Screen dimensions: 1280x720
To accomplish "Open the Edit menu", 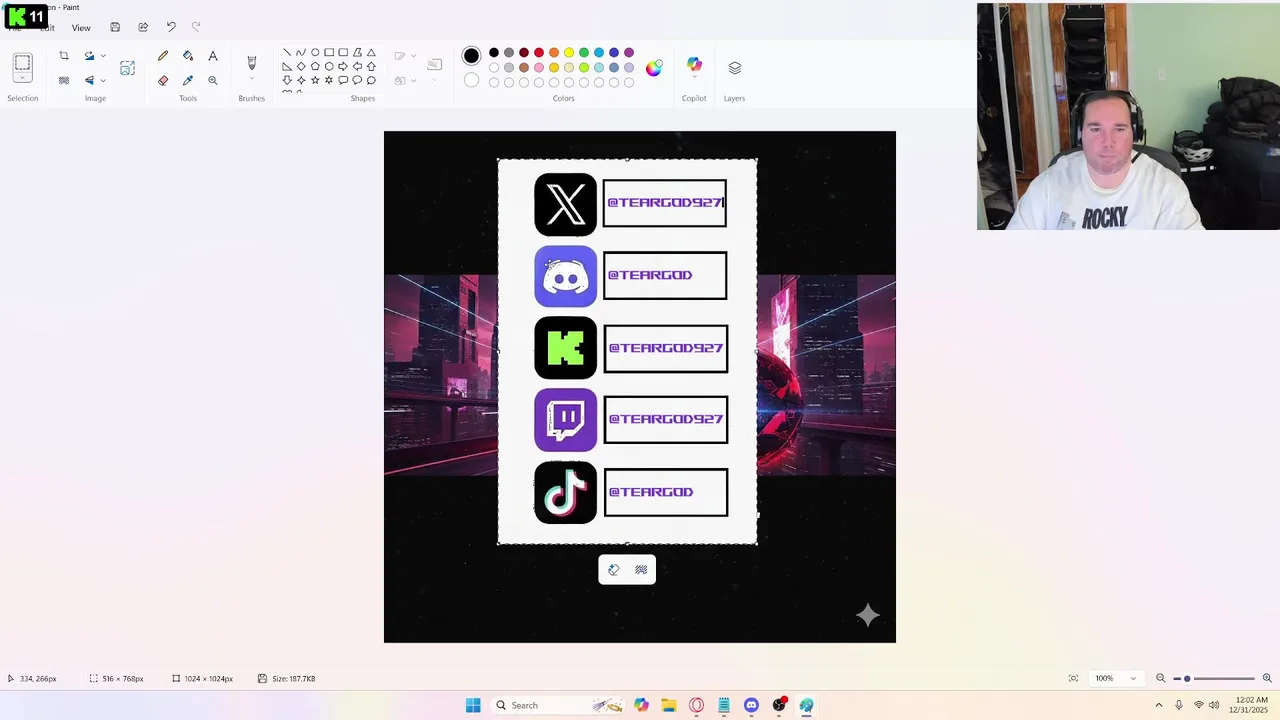I will 47,28.
